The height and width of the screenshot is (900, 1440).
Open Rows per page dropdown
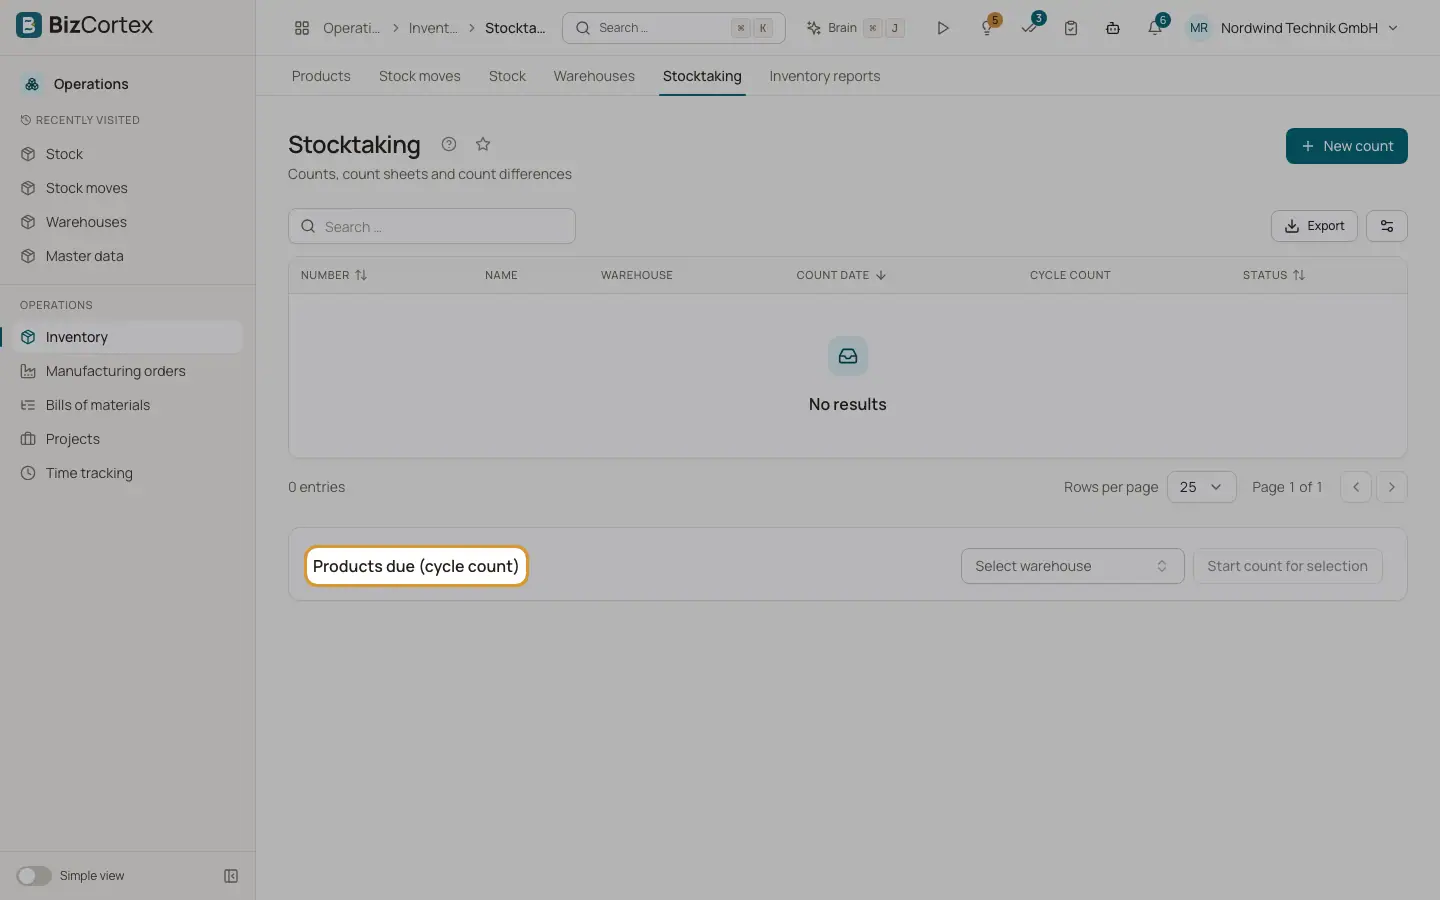(1202, 487)
